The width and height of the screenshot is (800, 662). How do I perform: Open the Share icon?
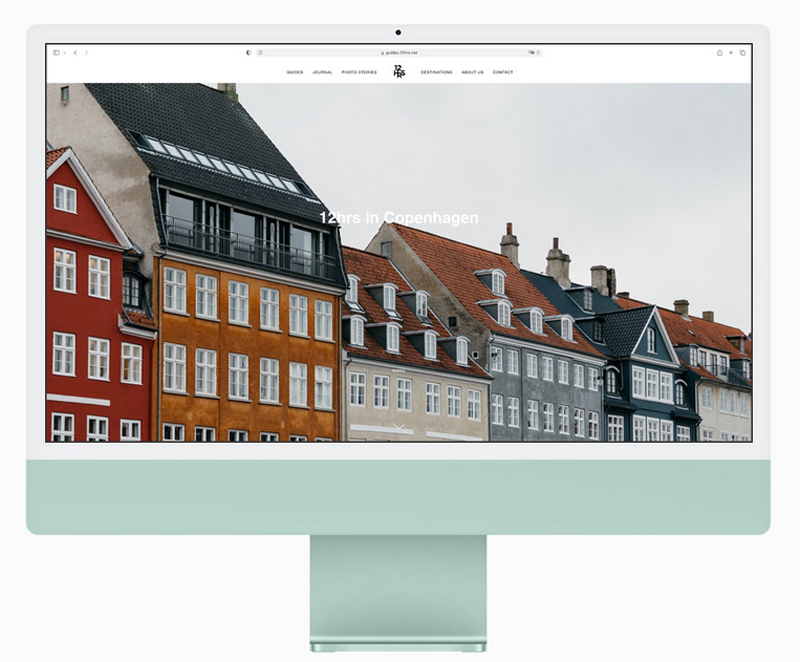tap(719, 52)
